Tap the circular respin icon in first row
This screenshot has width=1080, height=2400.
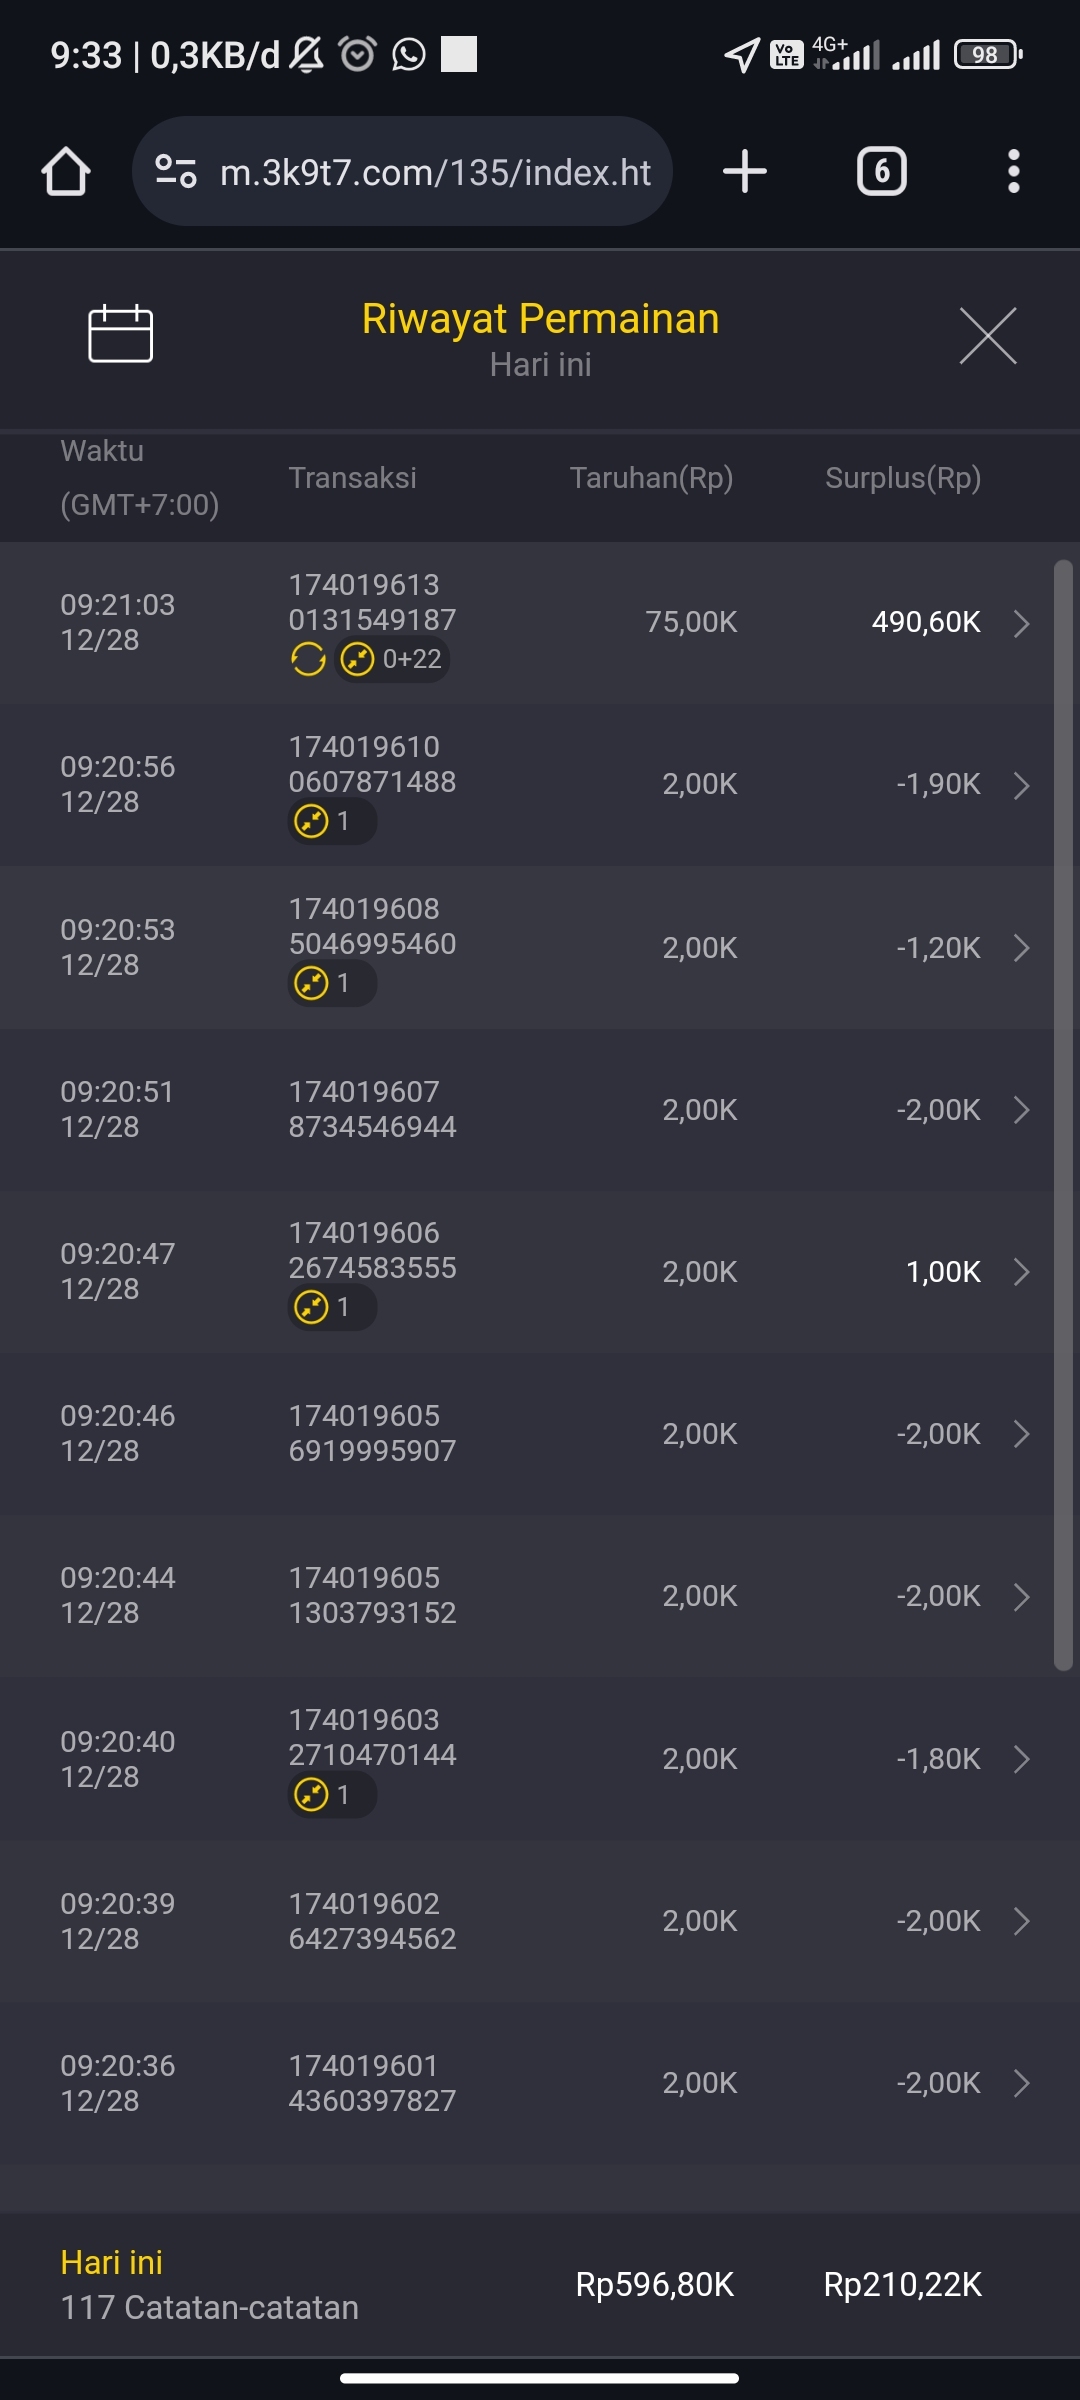point(308,659)
